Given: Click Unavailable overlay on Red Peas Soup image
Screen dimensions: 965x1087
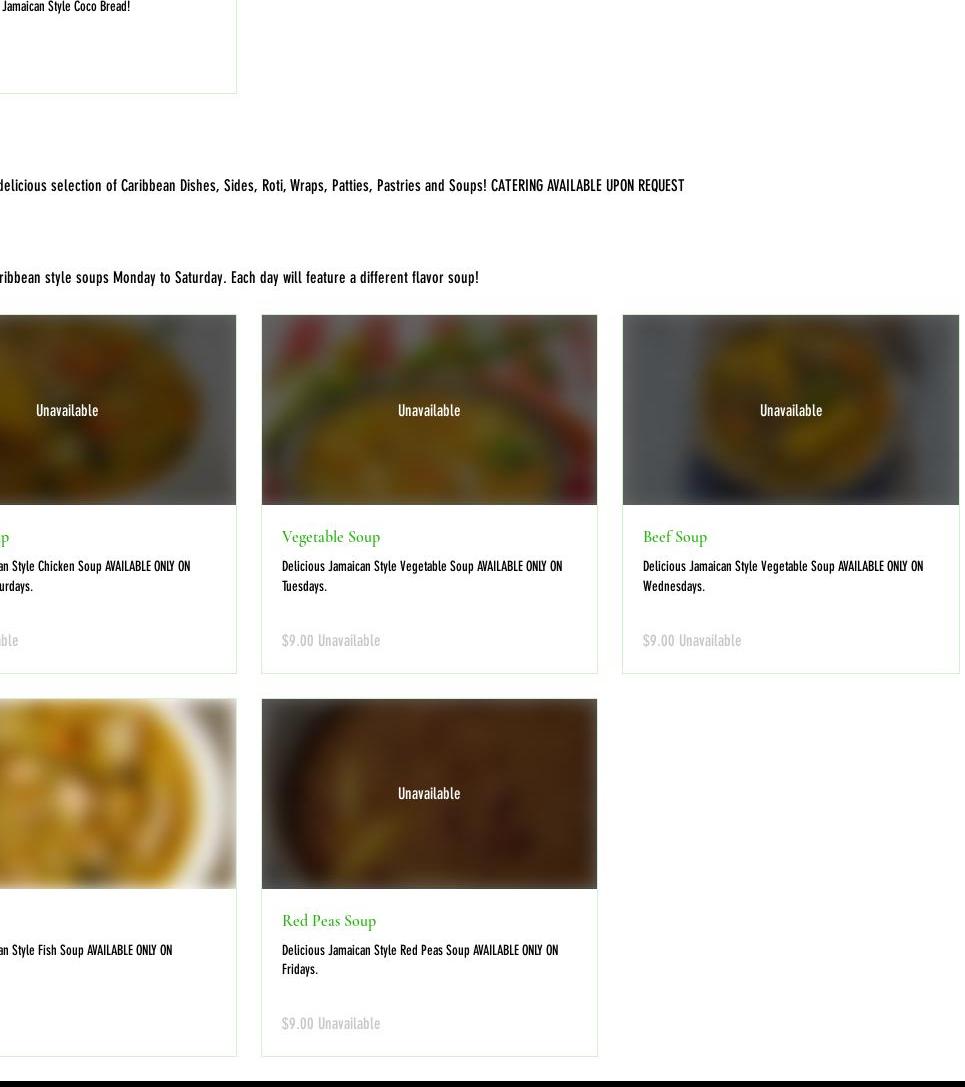Looking at the screenshot, I should 429,794.
